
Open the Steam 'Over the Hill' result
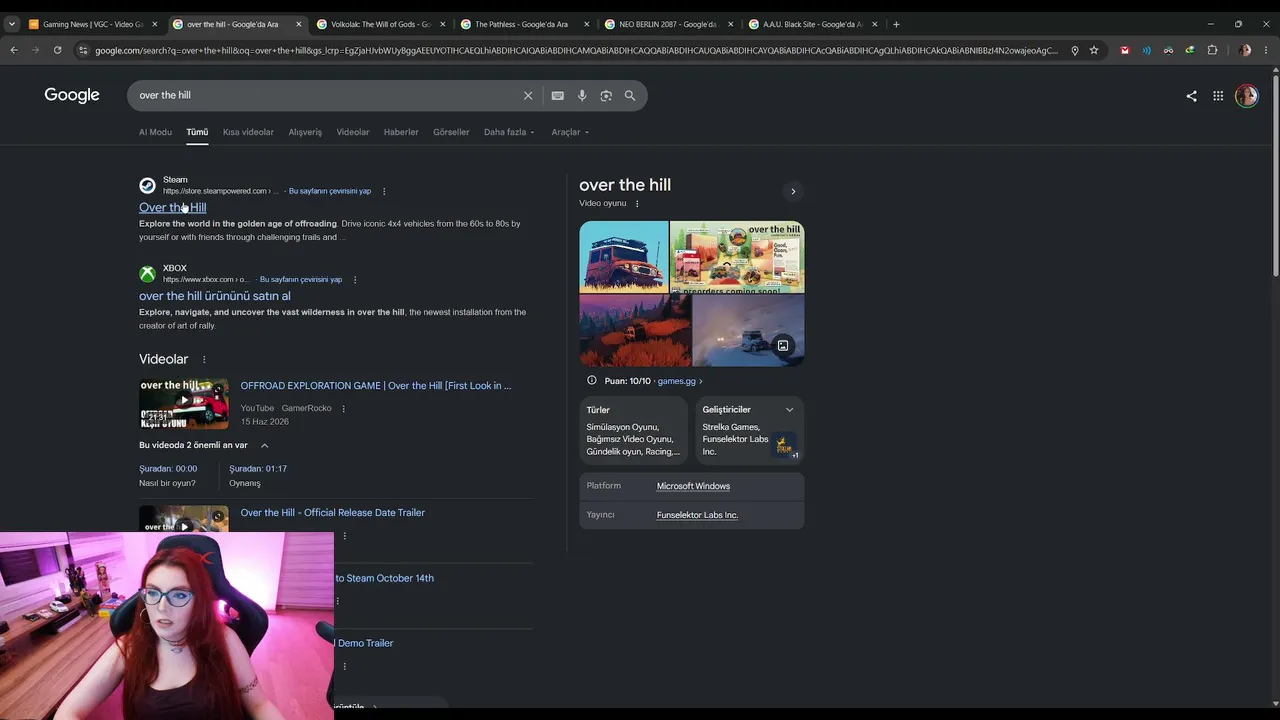pos(173,208)
